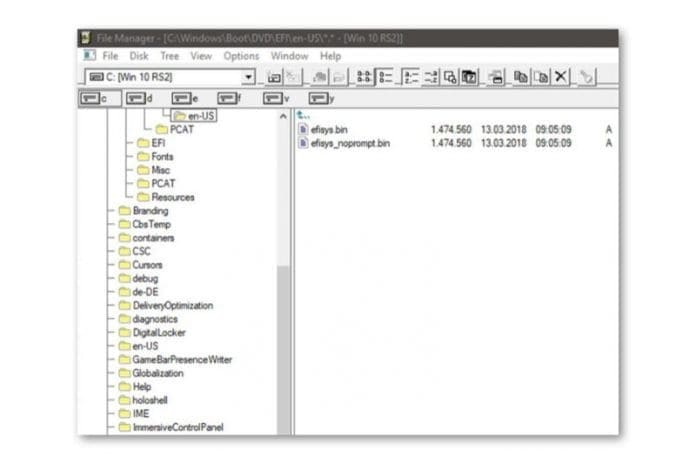This screenshot has width=696, height=464.
Task: Open efisys.bin file in right pane
Action: pos(328,129)
